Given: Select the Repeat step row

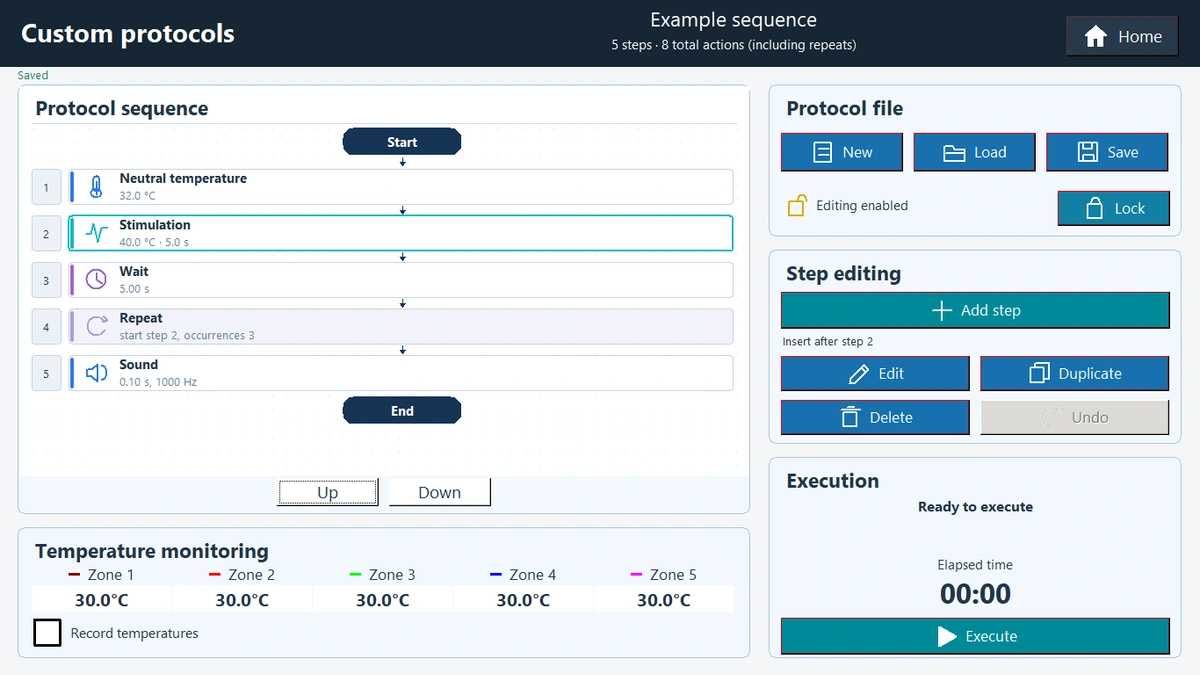Looking at the screenshot, I should coord(401,326).
